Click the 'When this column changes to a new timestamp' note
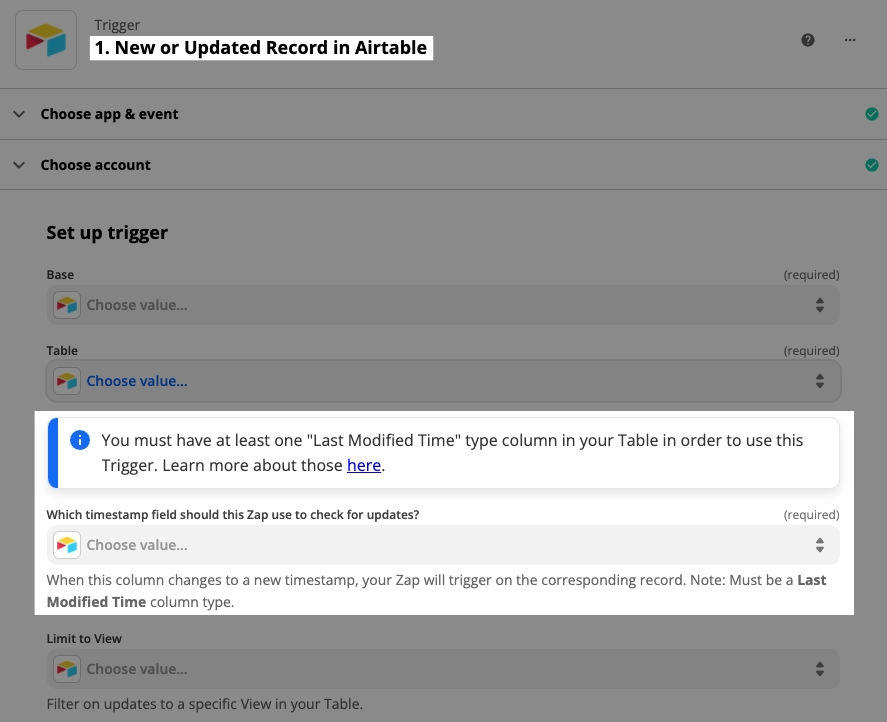887x722 pixels. tap(436, 591)
